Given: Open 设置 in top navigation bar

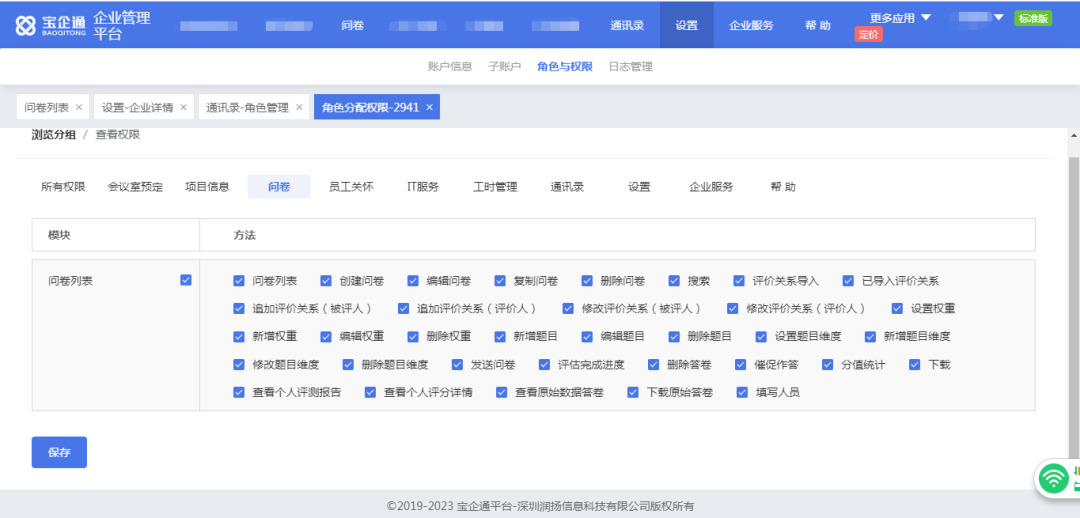Looking at the screenshot, I should pos(687,25).
